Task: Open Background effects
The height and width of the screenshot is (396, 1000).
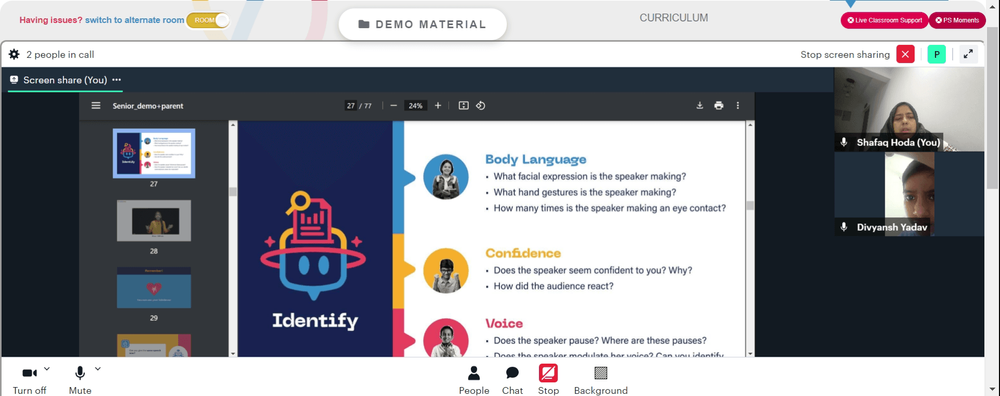Action: point(601,381)
